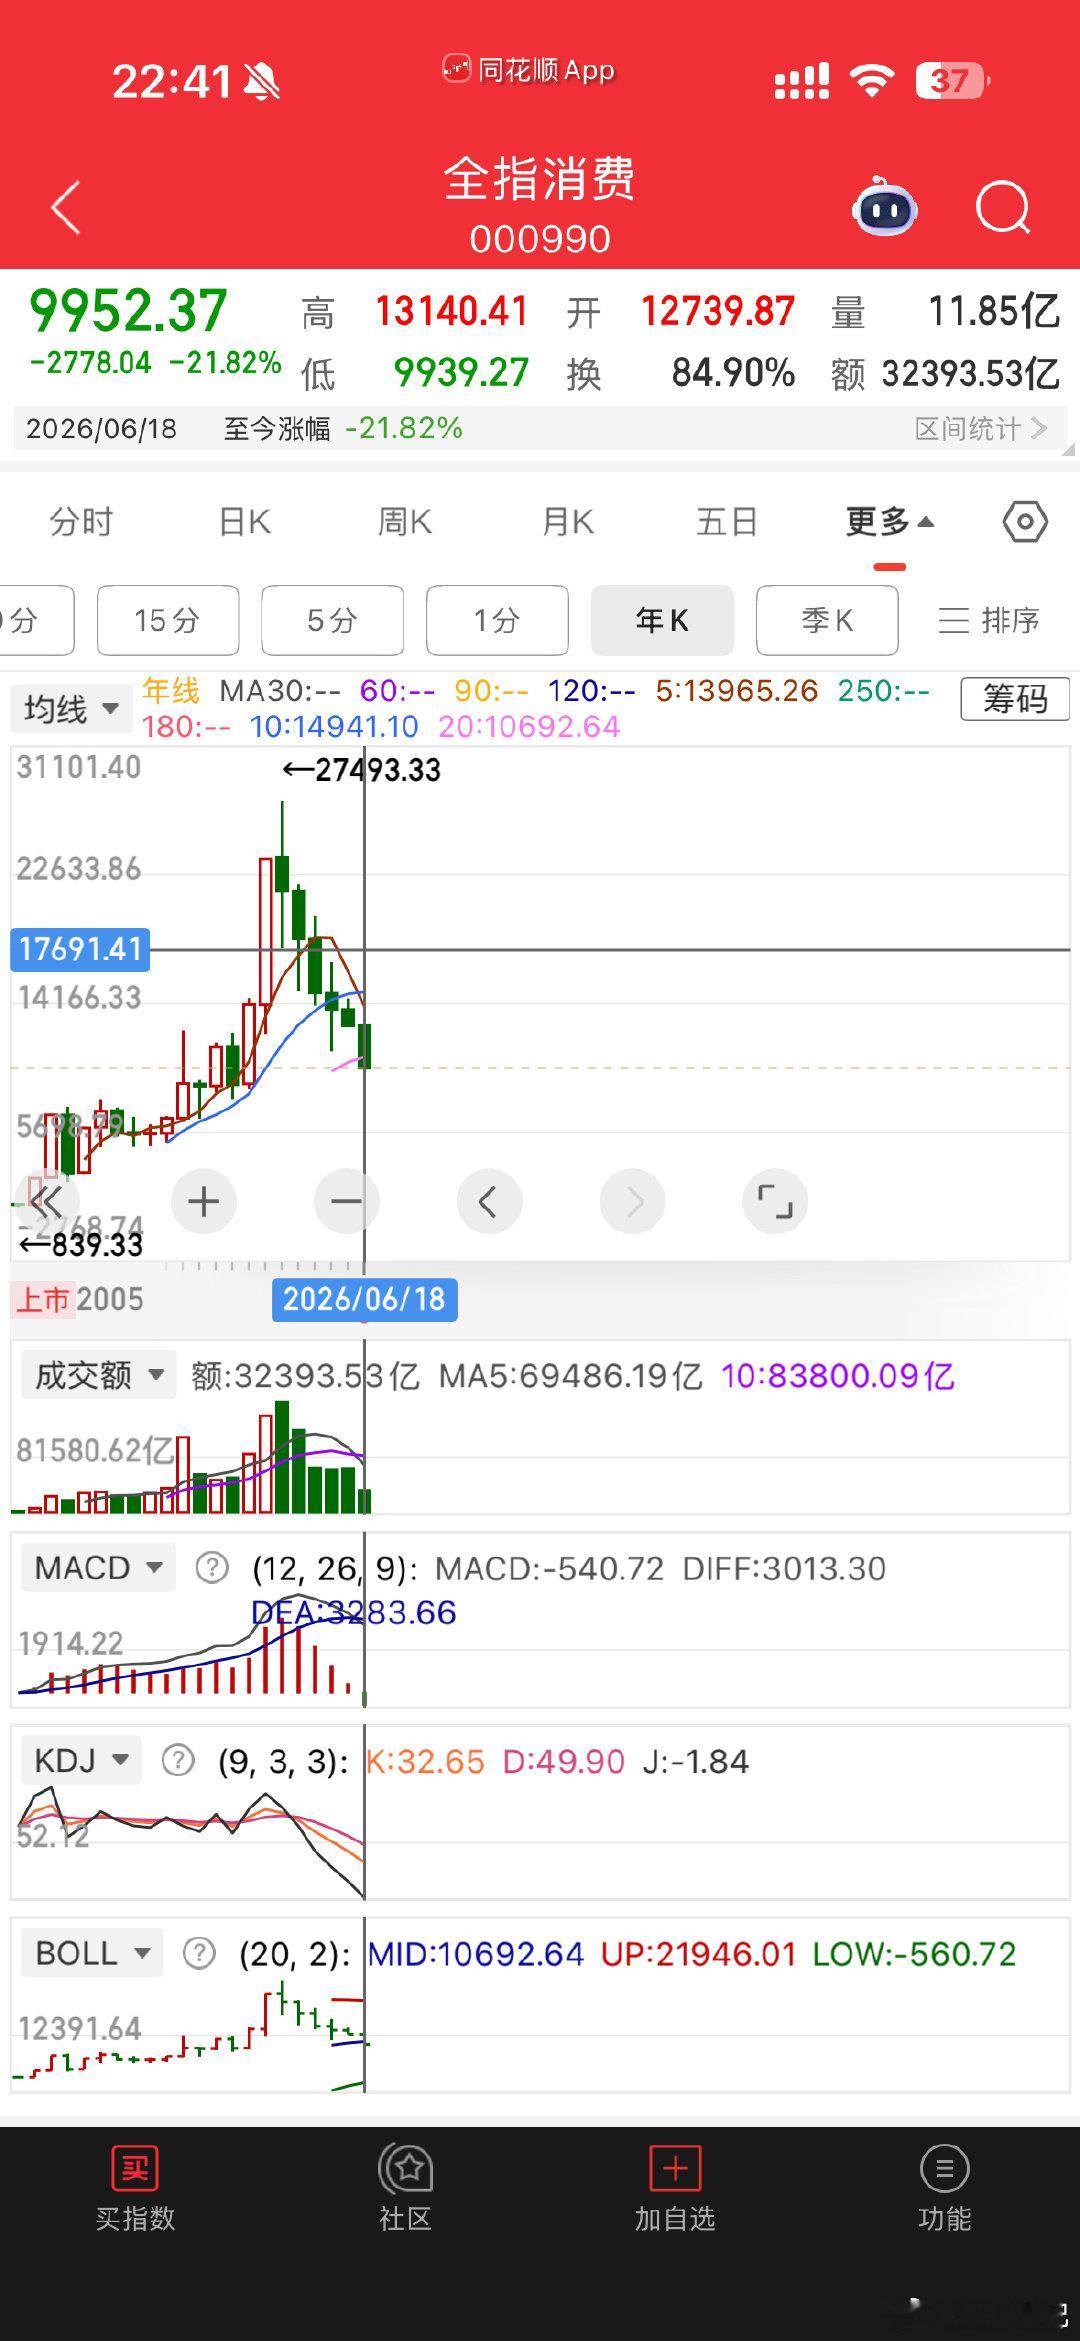Tap the sort list icon 排序
This screenshot has width=1080, height=2341.
(x=988, y=620)
